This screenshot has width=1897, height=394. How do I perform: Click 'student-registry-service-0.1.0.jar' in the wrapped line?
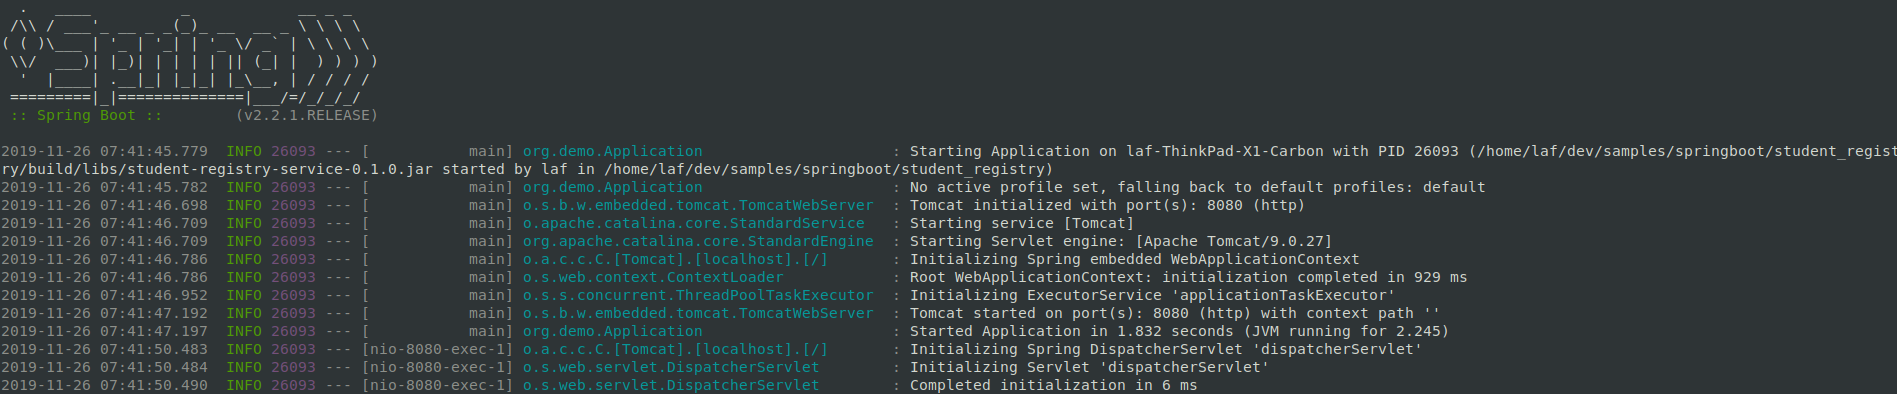280,169
